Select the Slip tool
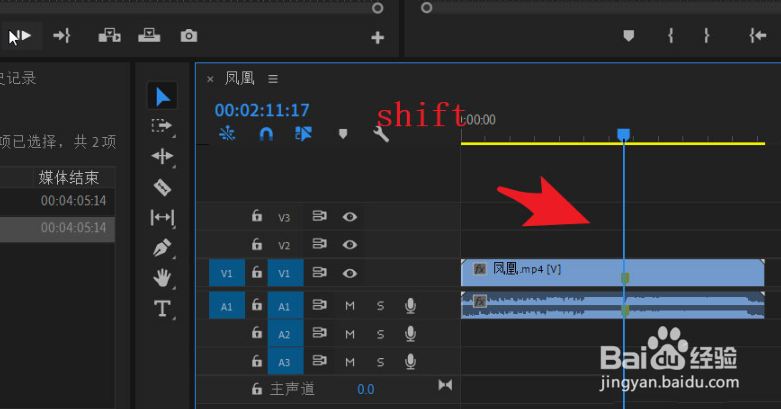The image size is (781, 409). 162,217
